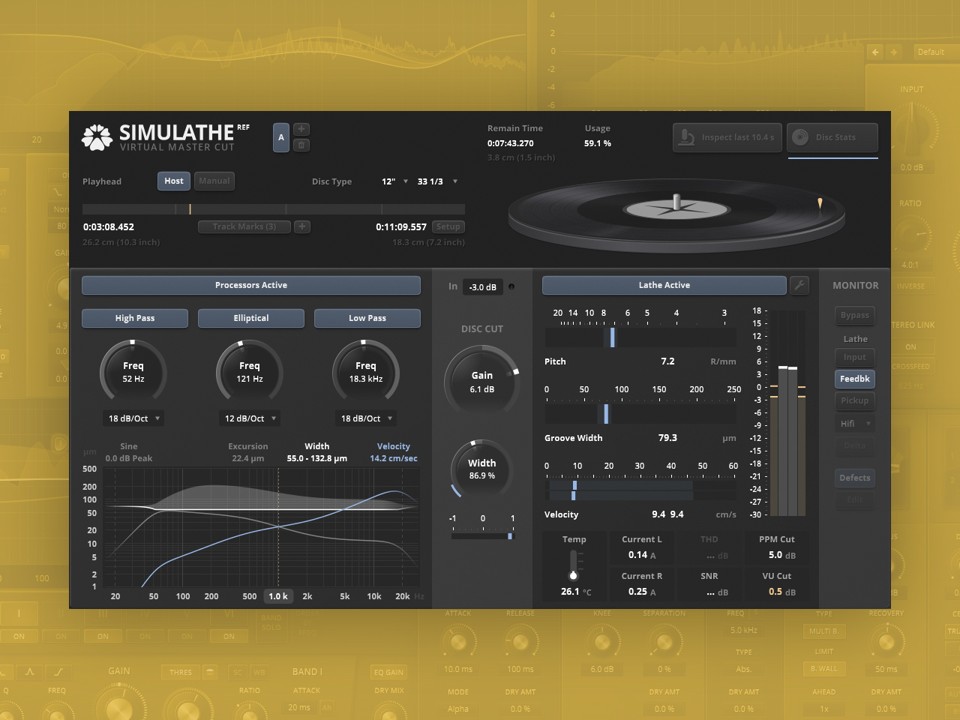Open the Hifi monitor dropdown
The height and width of the screenshot is (720, 960).
click(855, 424)
